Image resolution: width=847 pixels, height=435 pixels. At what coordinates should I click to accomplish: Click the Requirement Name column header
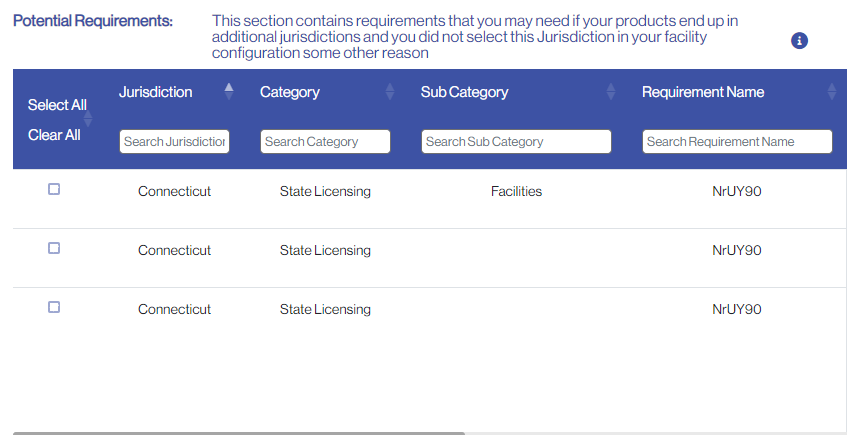click(703, 92)
